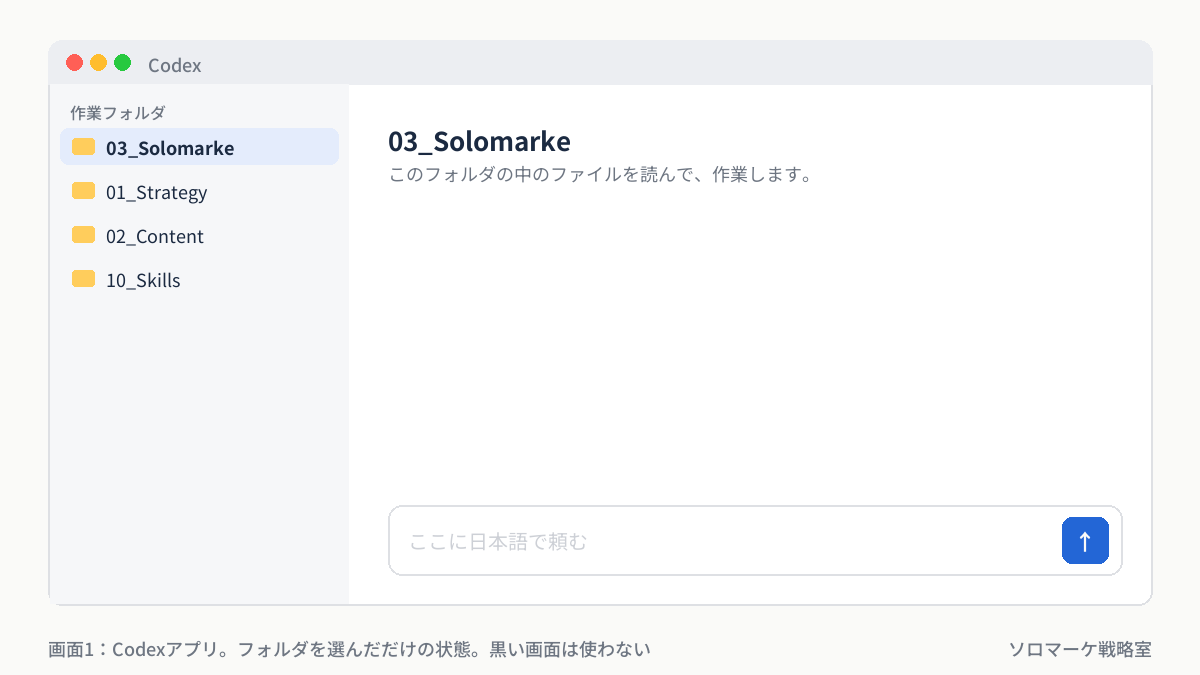Click the 作業フォルダ sidebar heading
The height and width of the screenshot is (675, 1200).
pos(118,113)
